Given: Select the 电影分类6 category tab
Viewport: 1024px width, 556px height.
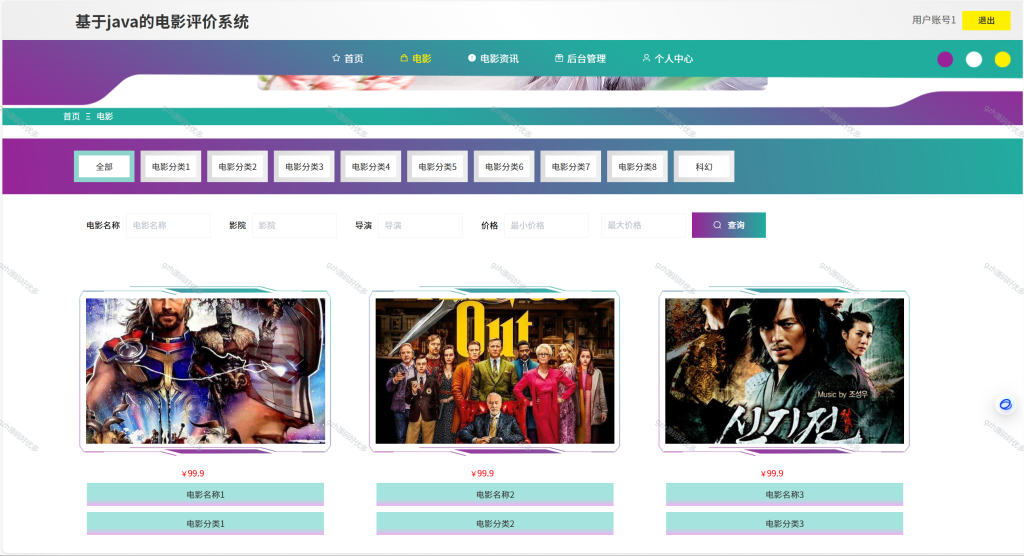Looking at the screenshot, I should (504, 167).
